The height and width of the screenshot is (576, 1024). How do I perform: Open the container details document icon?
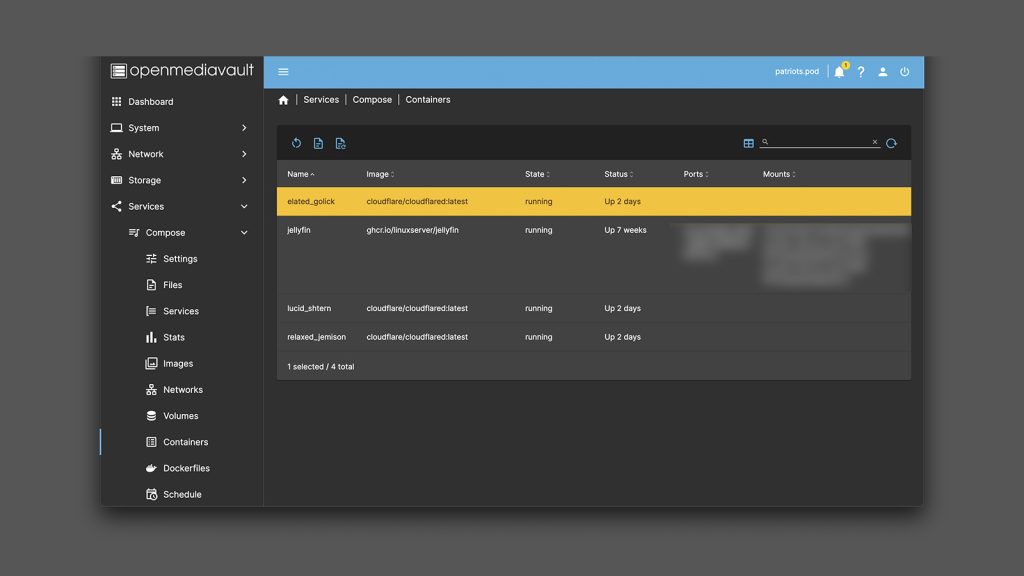318,142
